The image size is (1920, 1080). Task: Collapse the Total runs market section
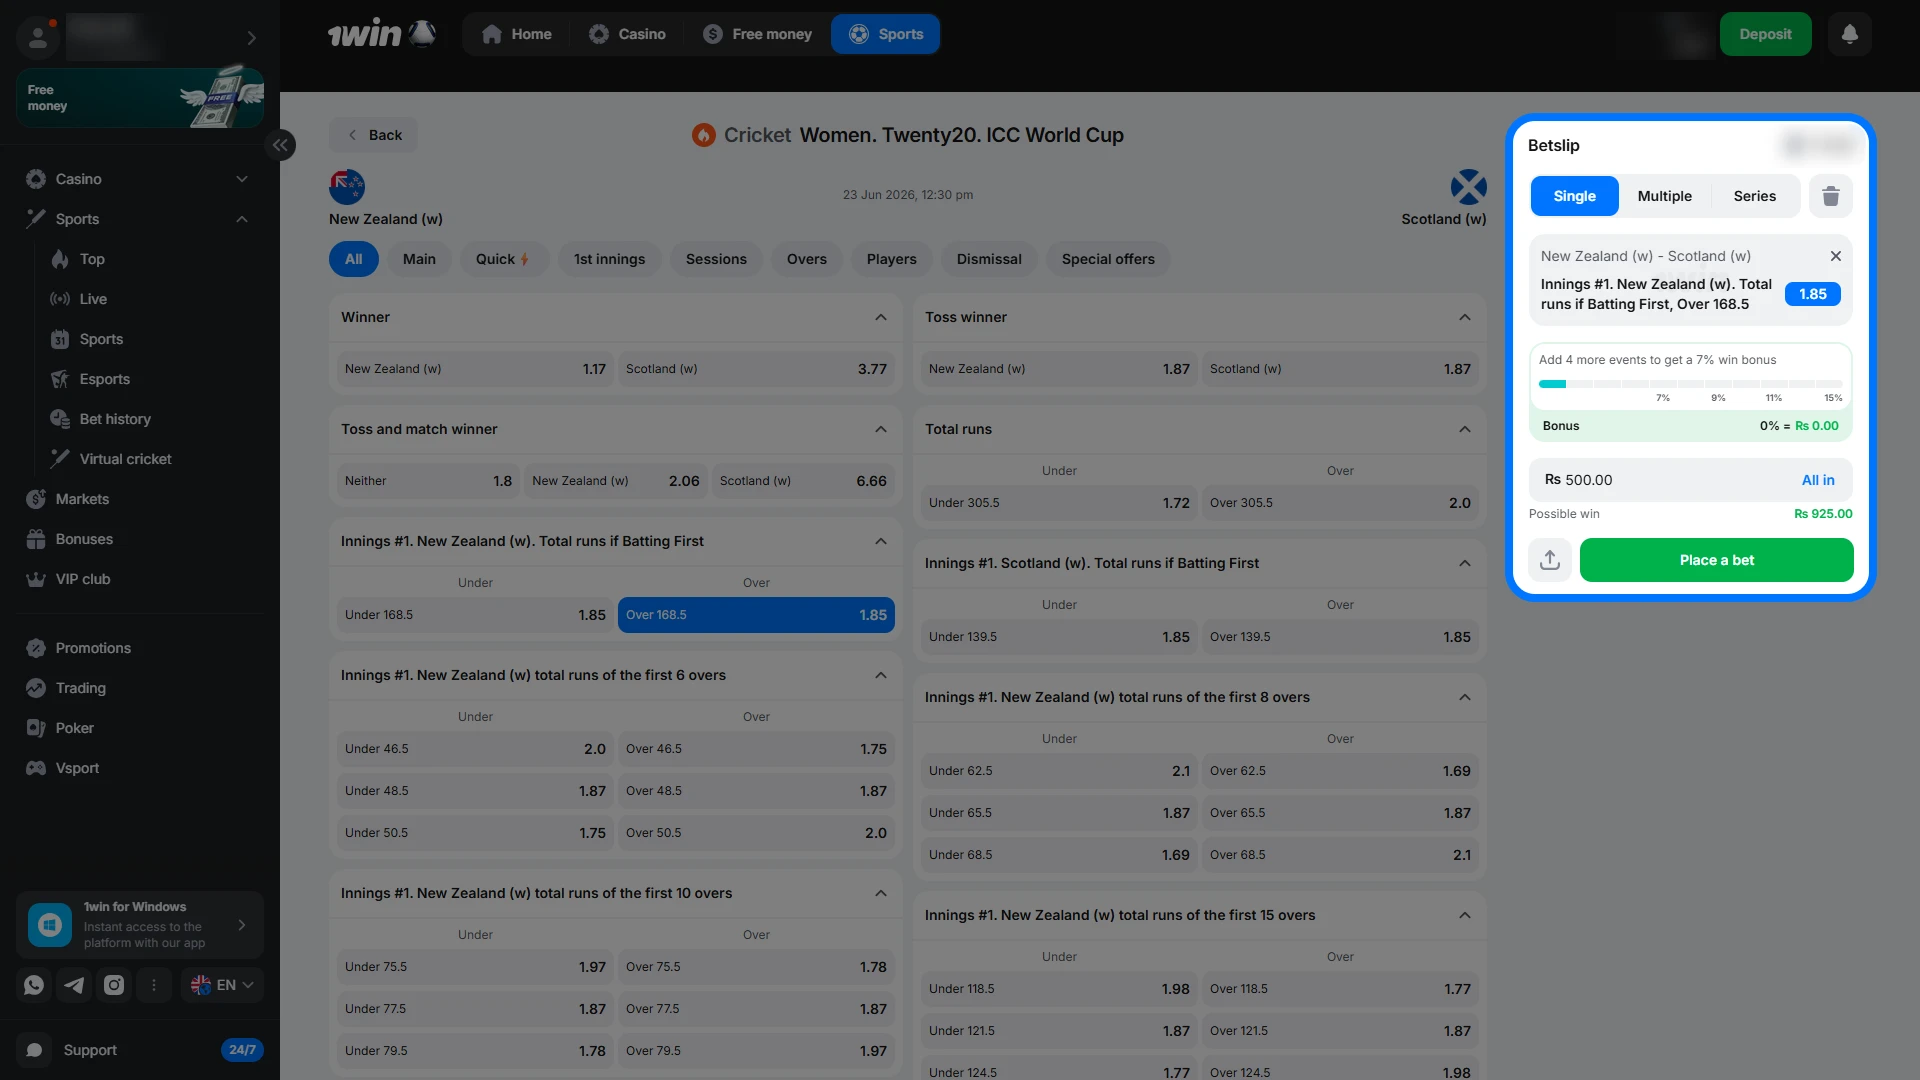click(1464, 429)
